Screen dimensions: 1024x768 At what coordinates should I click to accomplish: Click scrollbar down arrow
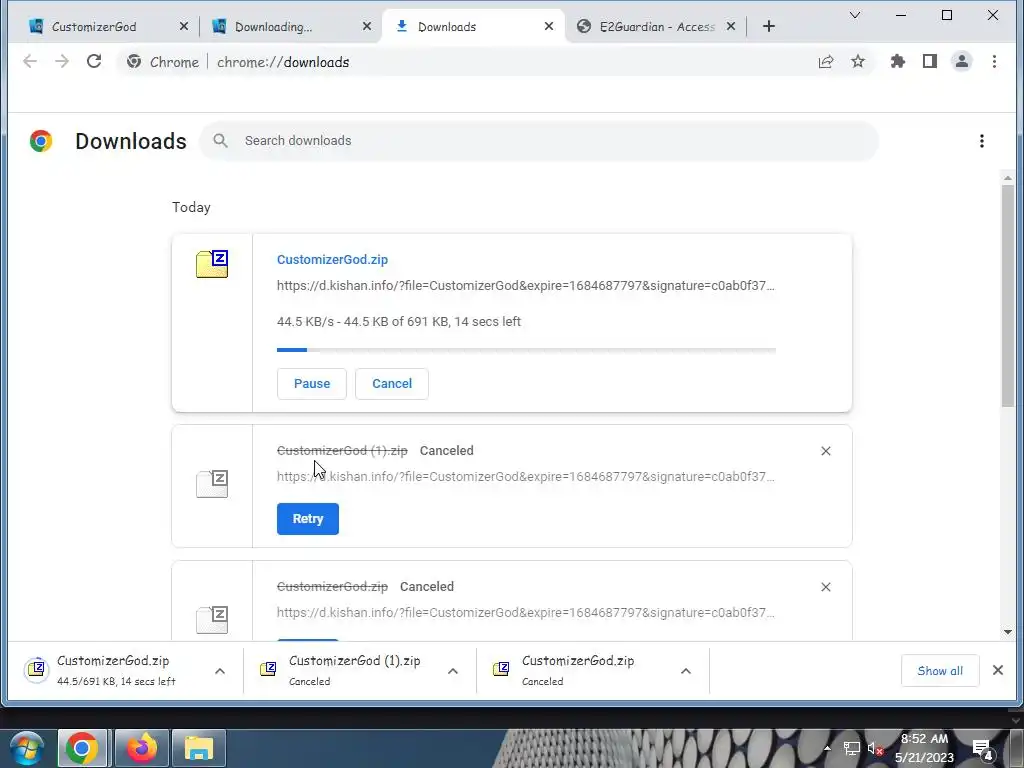pyautogui.click(x=1008, y=632)
